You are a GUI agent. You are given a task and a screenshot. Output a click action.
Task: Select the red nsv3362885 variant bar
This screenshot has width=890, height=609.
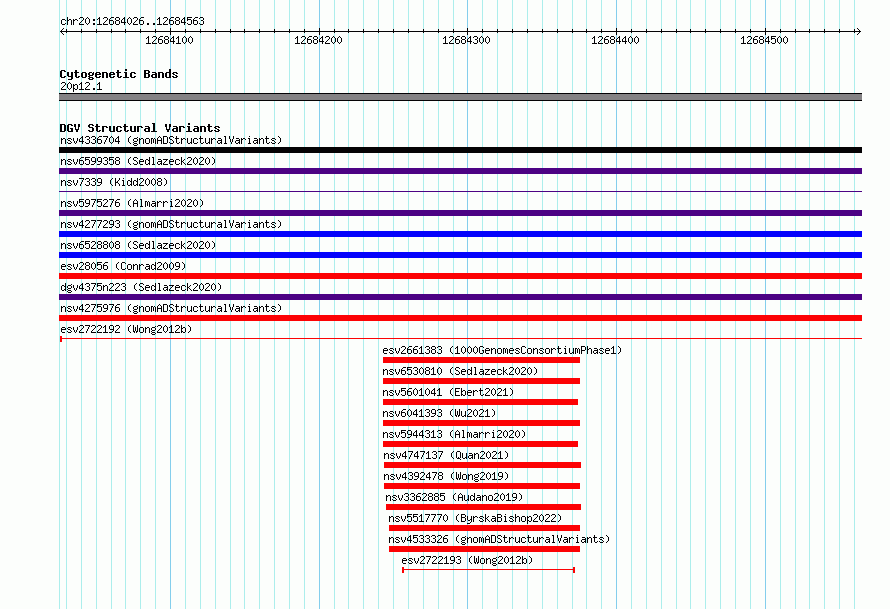point(484,507)
